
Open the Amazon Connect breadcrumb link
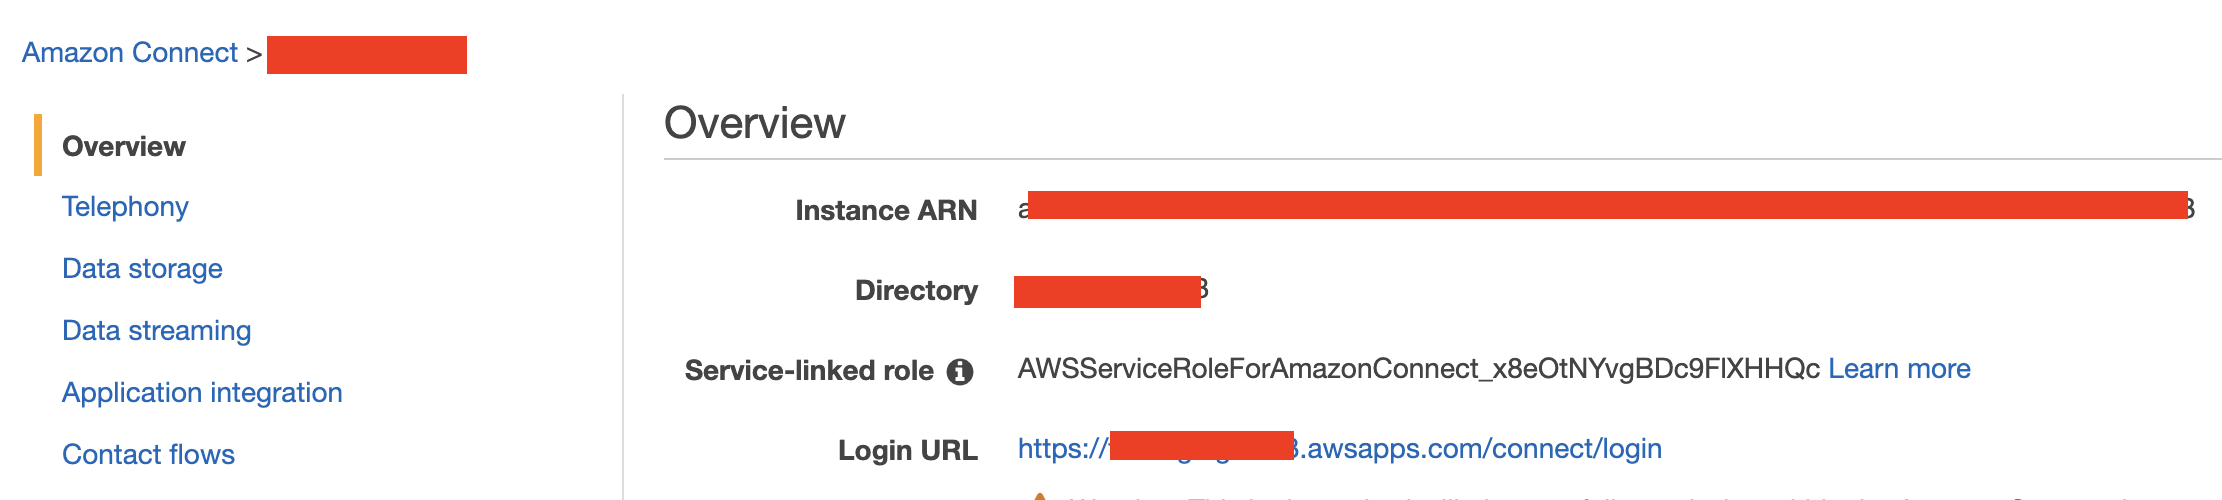click(x=130, y=53)
